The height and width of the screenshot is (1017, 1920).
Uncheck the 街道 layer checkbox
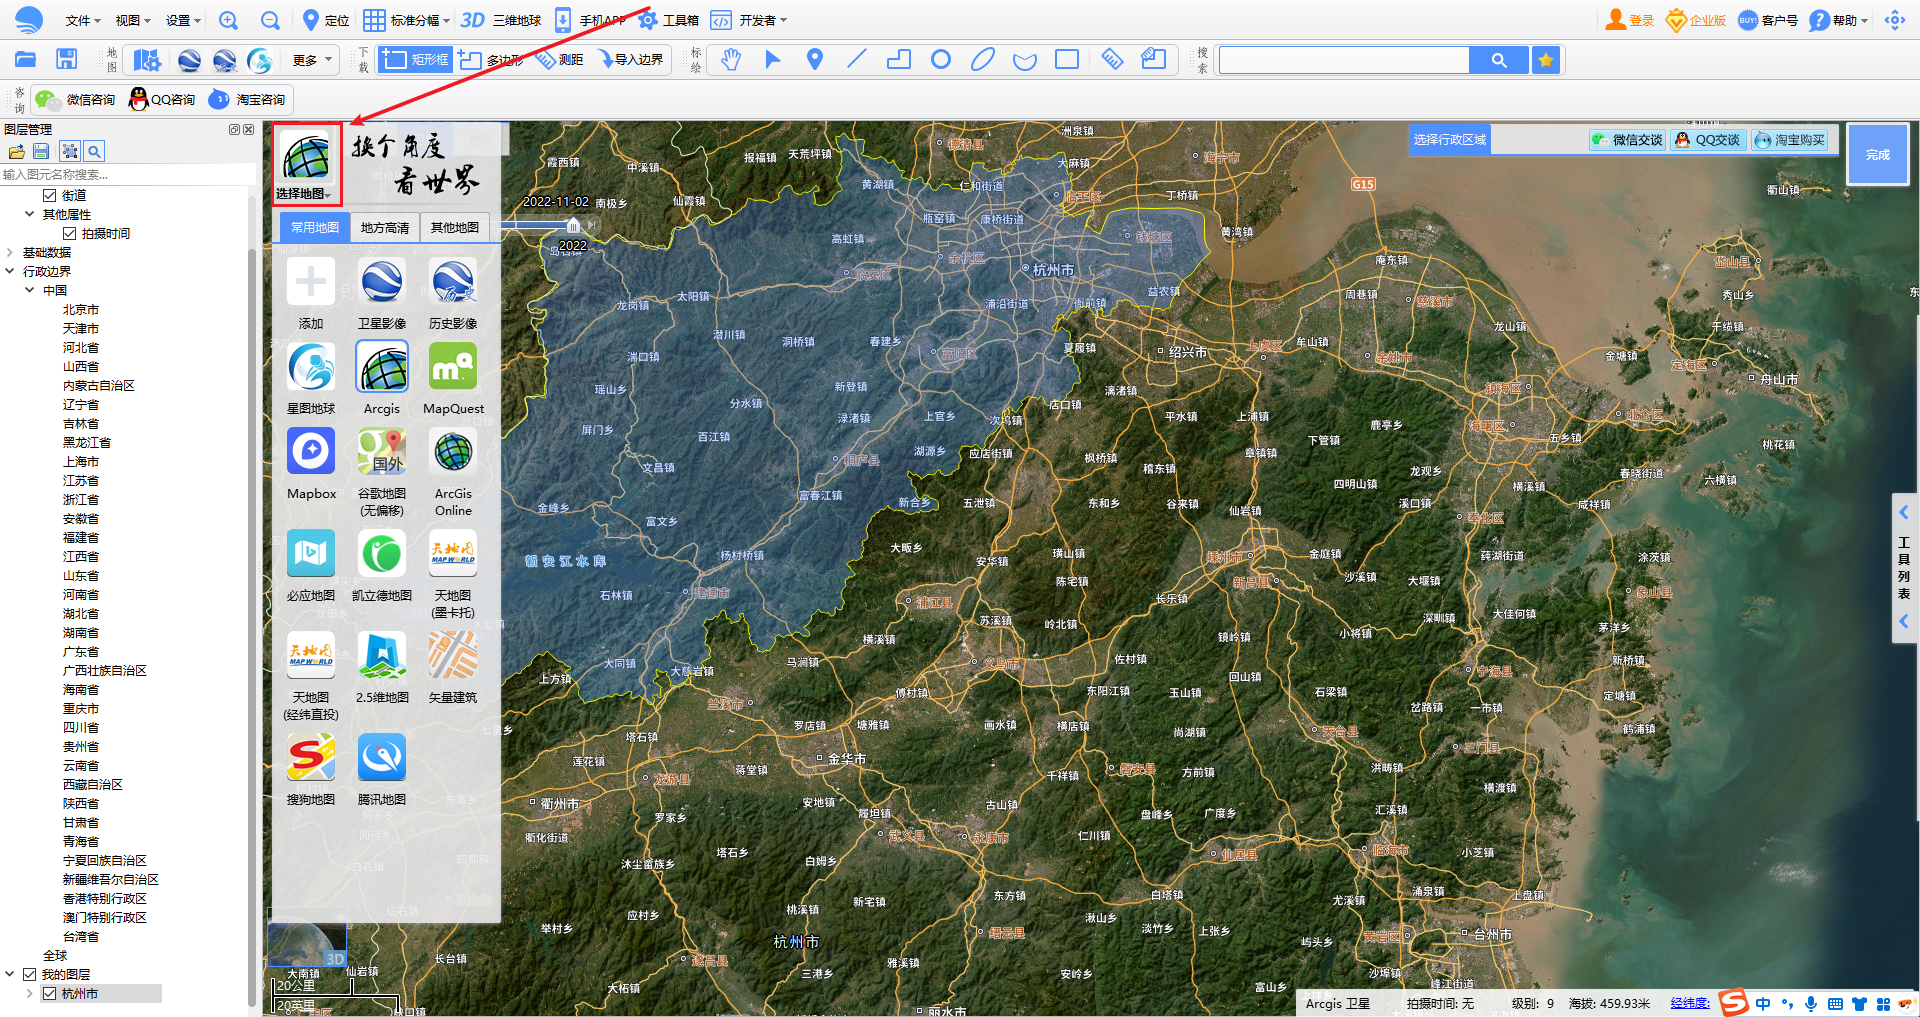coord(49,196)
